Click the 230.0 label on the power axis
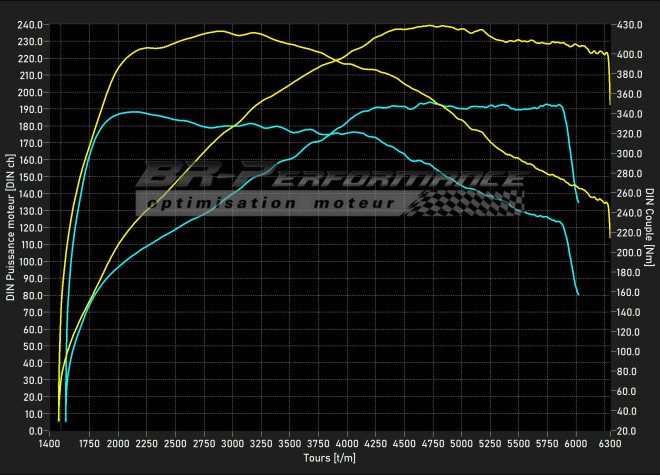The image size is (660, 475). click(30, 41)
